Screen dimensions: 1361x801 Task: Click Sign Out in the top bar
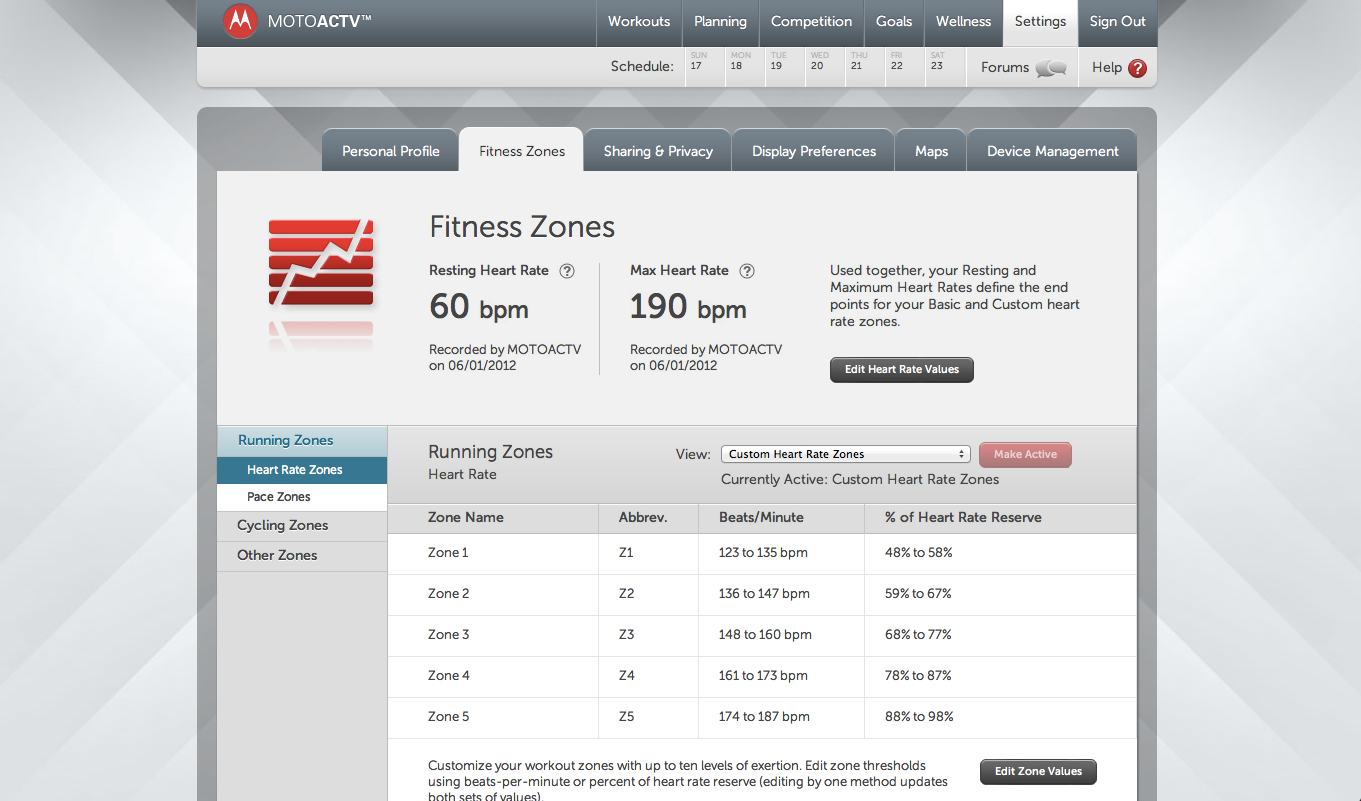point(1117,22)
